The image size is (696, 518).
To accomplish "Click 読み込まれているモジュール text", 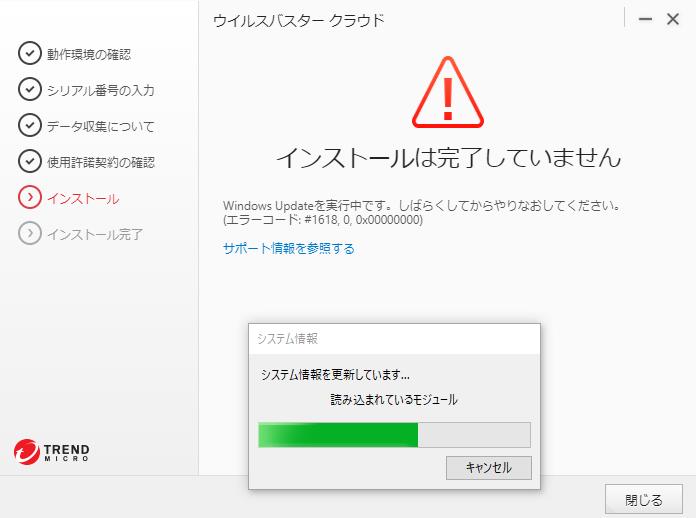I will [x=394, y=399].
